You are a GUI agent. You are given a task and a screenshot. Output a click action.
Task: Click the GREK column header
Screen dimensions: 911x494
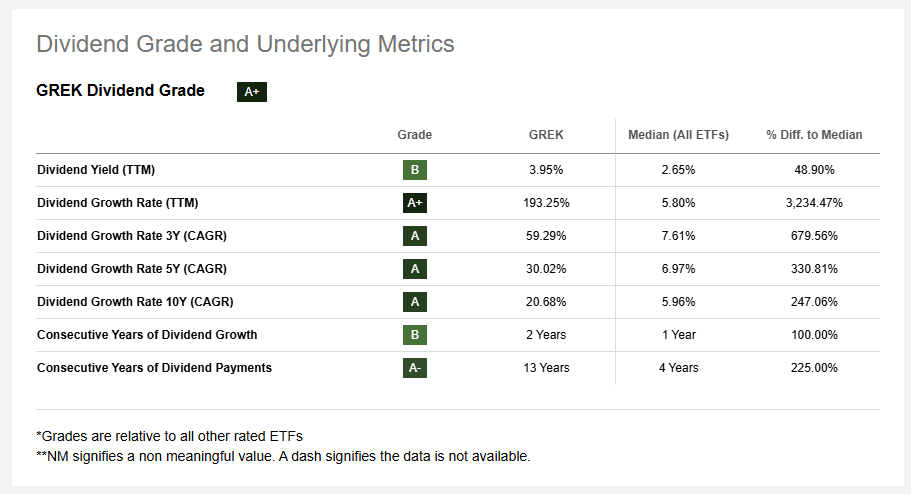pyautogui.click(x=547, y=135)
